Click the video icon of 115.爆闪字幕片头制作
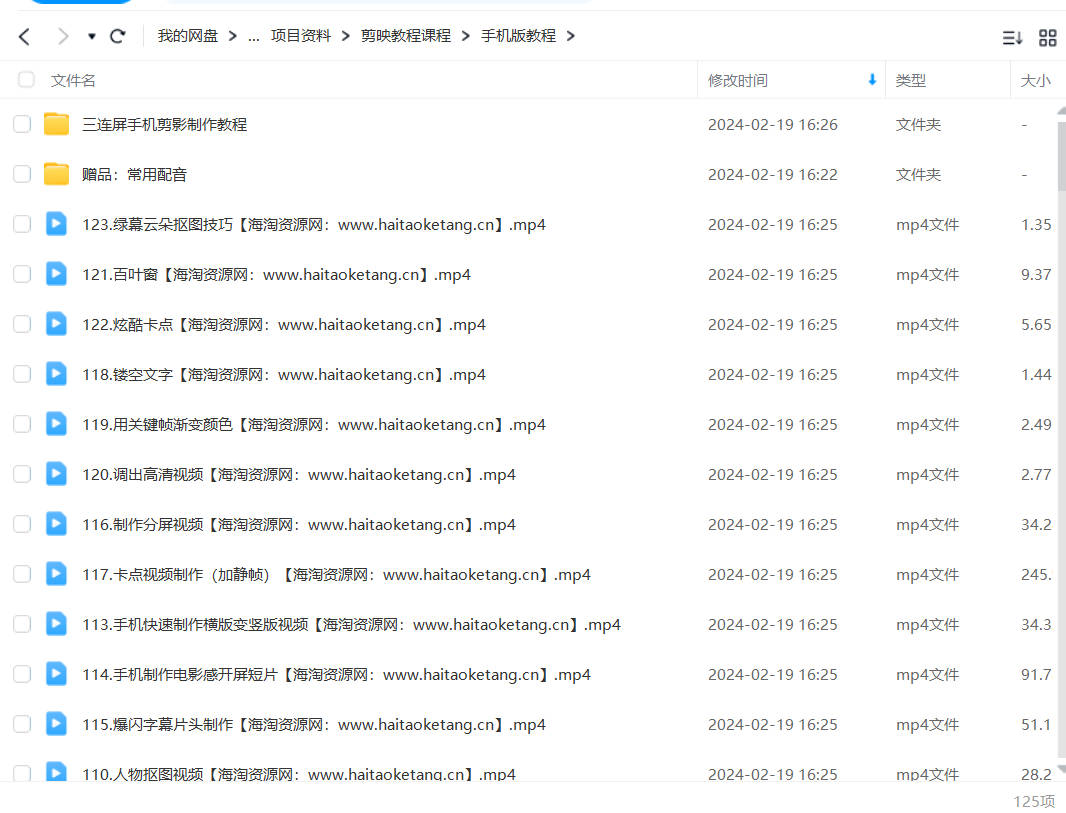 (56, 723)
